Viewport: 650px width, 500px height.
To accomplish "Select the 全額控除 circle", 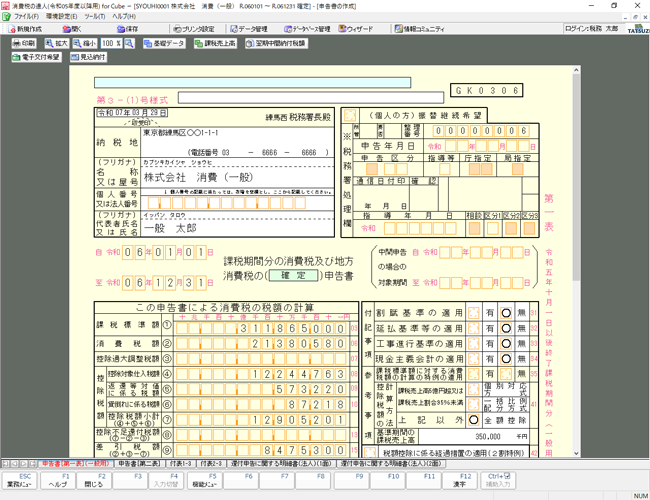I will [x=473, y=420].
